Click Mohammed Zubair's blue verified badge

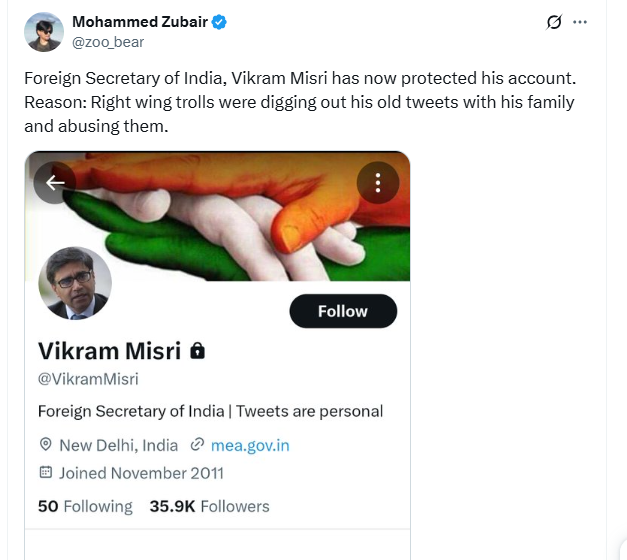tap(219, 22)
